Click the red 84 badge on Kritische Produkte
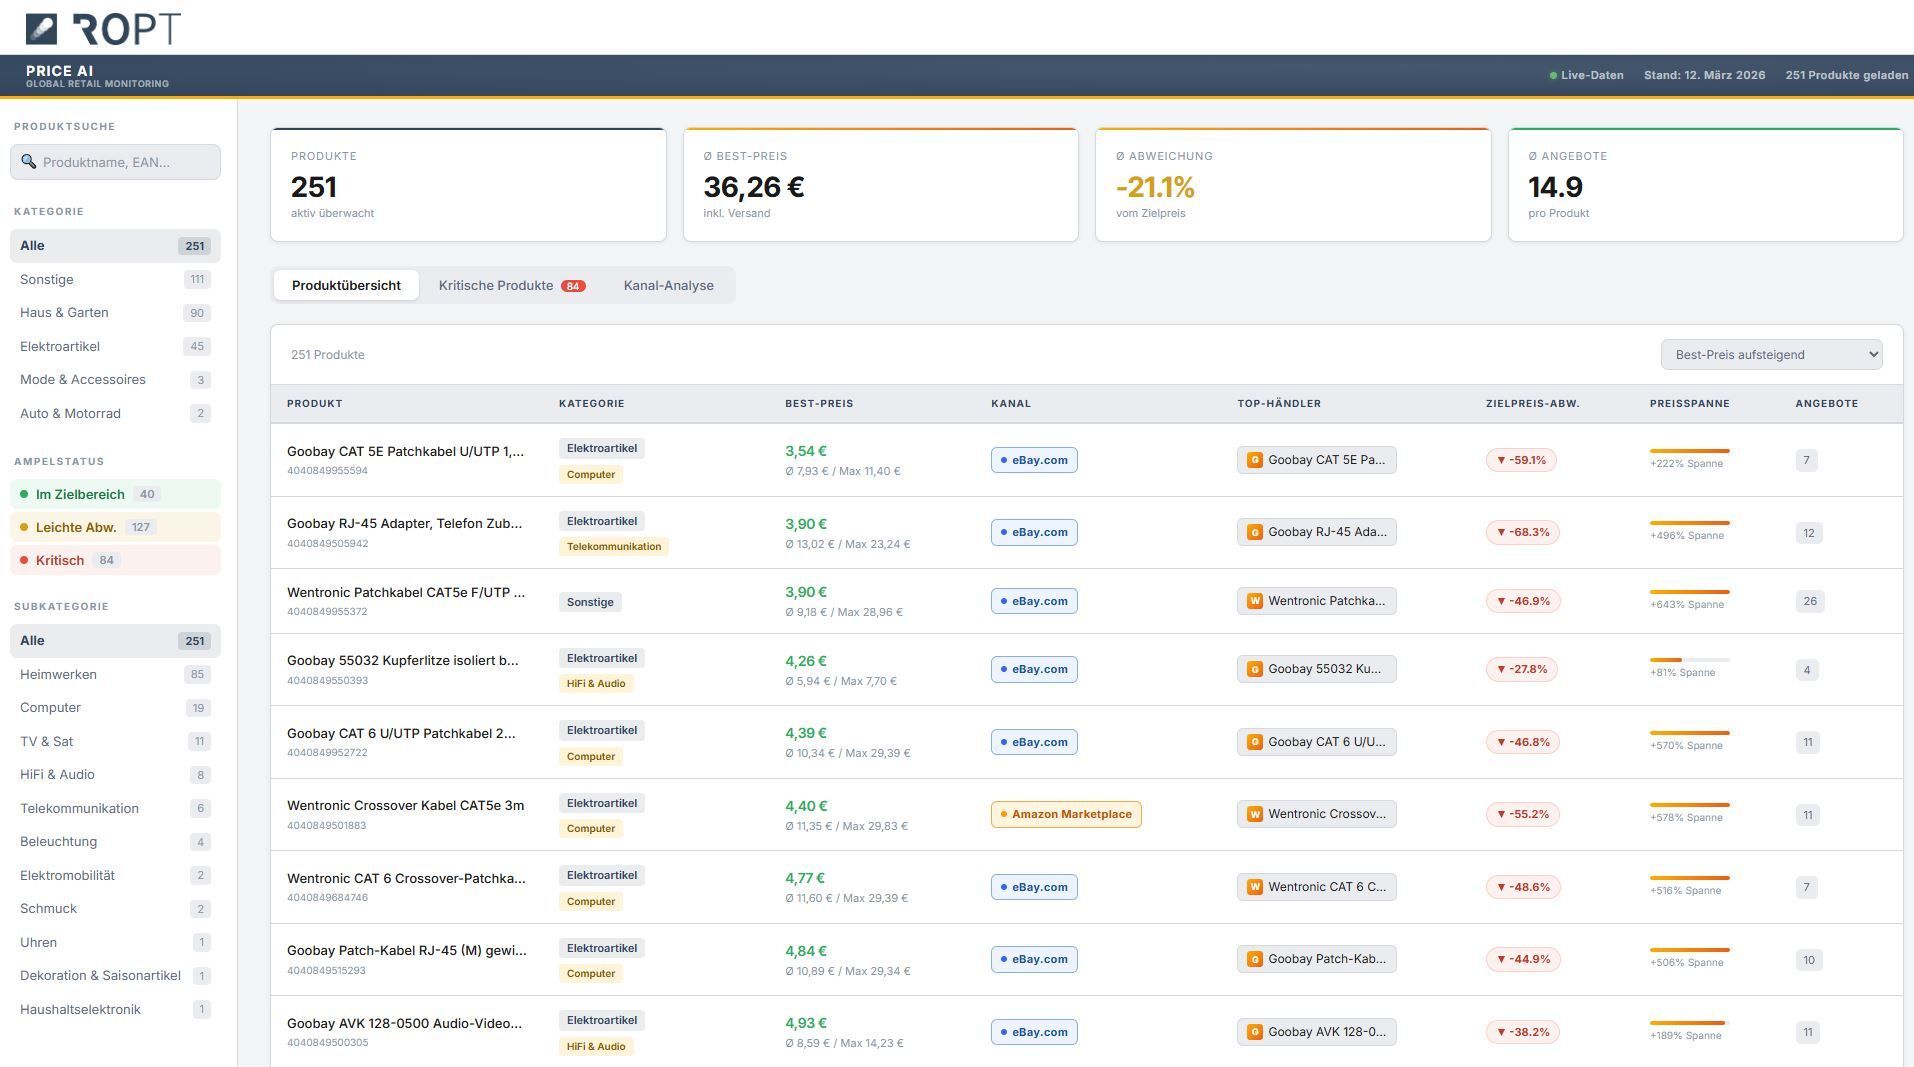Screen dimensions: 1914x1067 (x=572, y=286)
